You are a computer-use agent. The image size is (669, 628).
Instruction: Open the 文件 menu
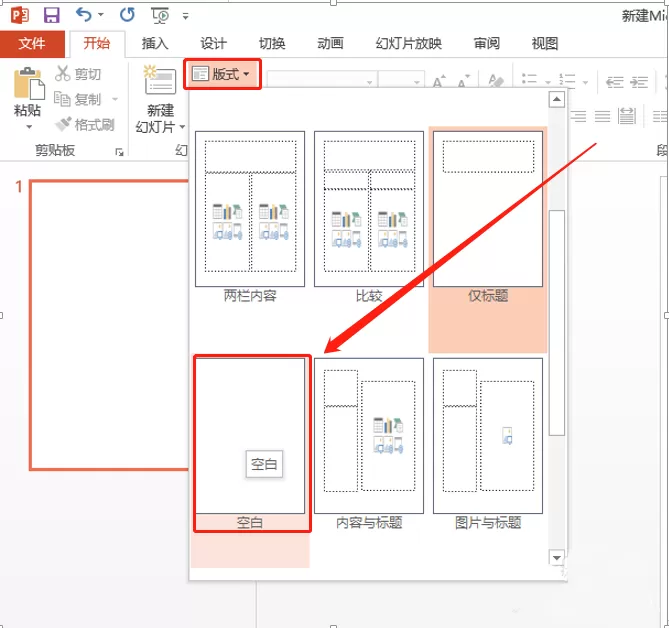[x=32, y=43]
